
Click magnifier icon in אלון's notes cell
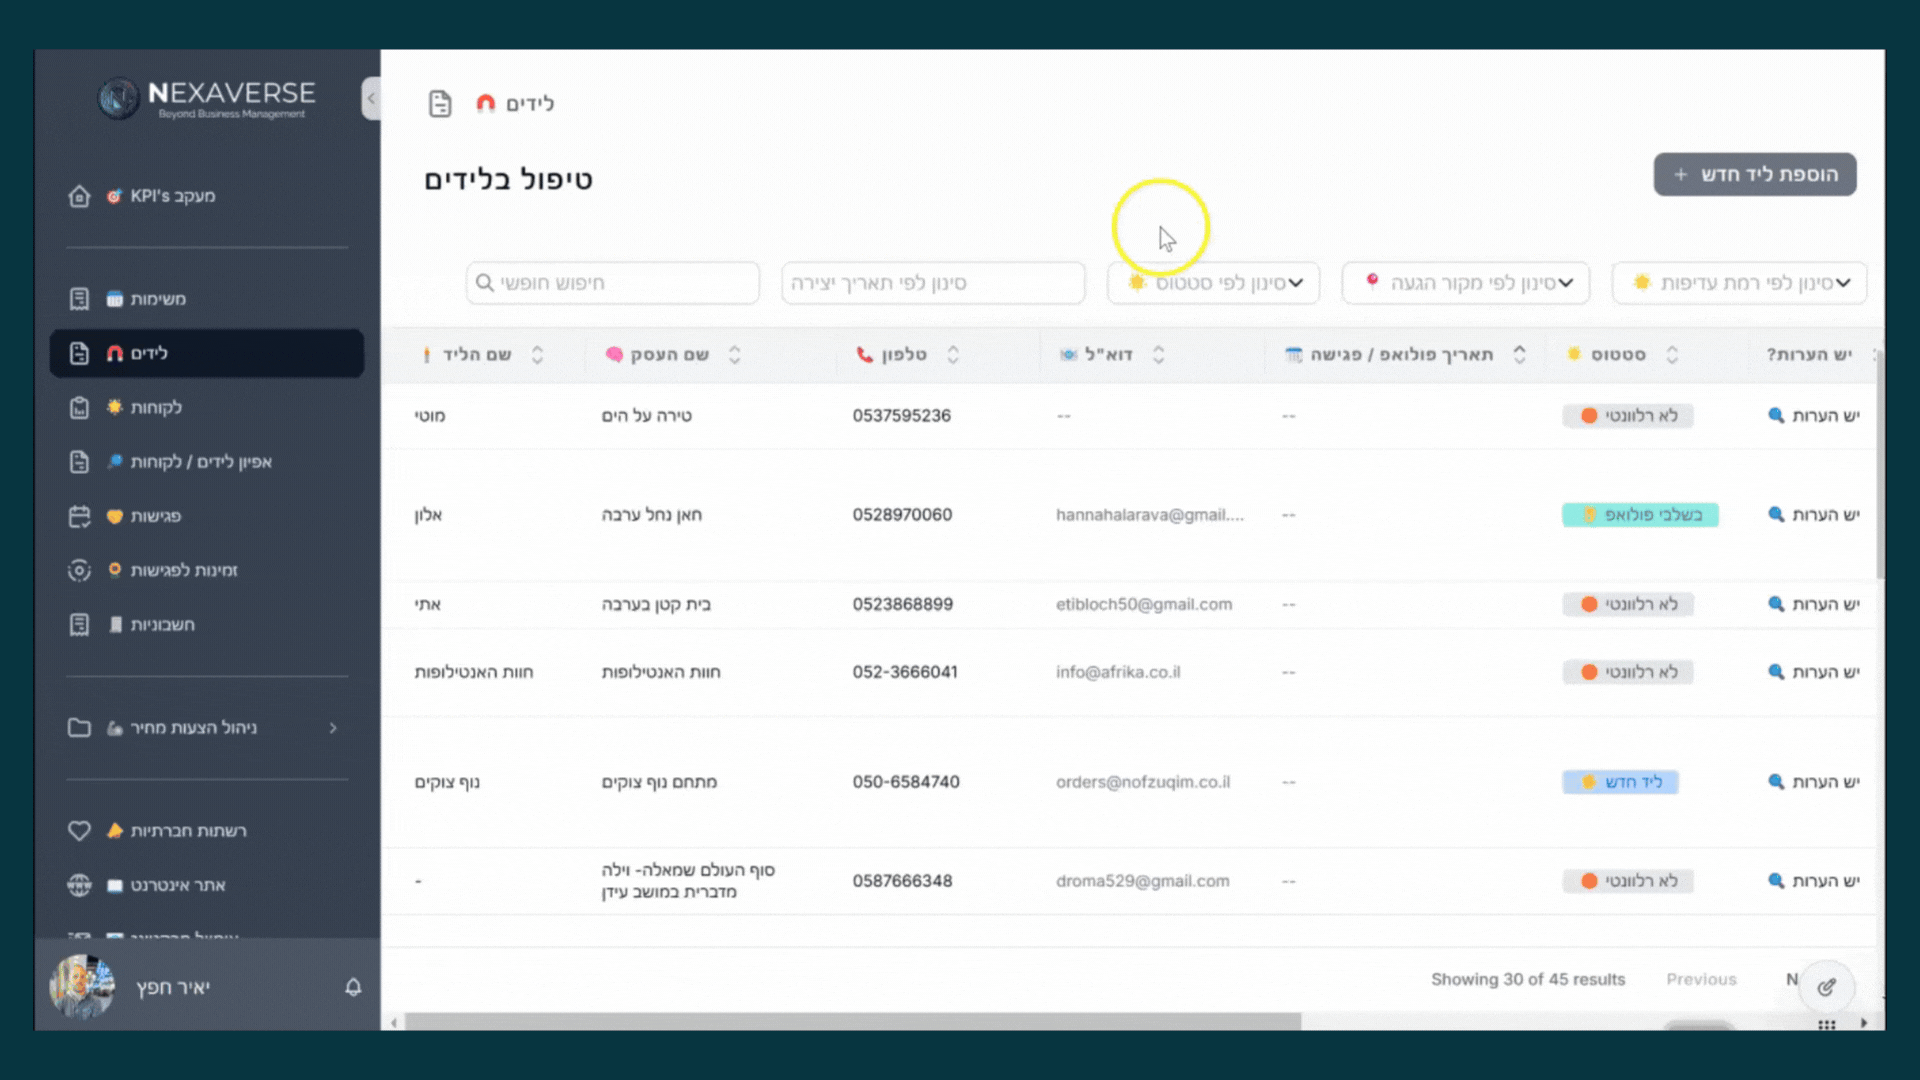click(x=1776, y=514)
